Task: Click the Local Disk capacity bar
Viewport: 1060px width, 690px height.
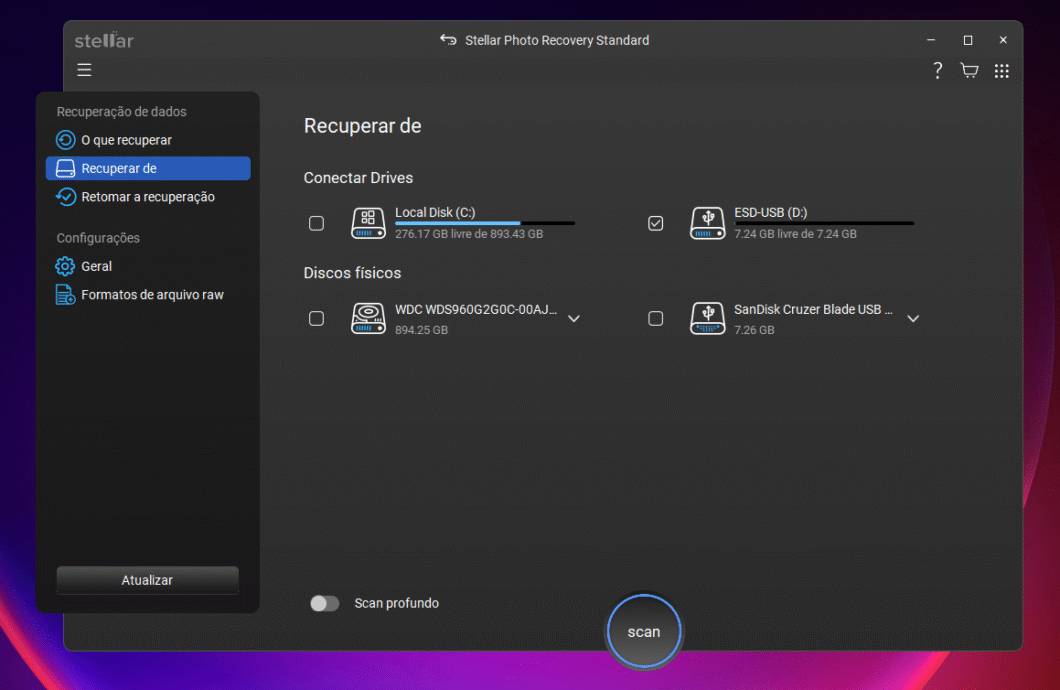Action: point(485,222)
